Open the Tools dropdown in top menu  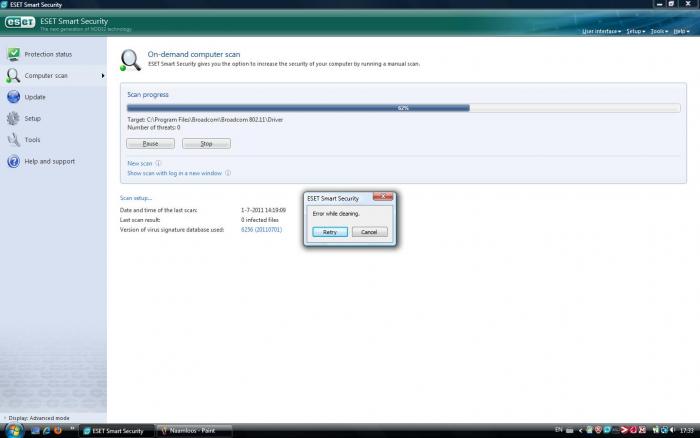(659, 31)
